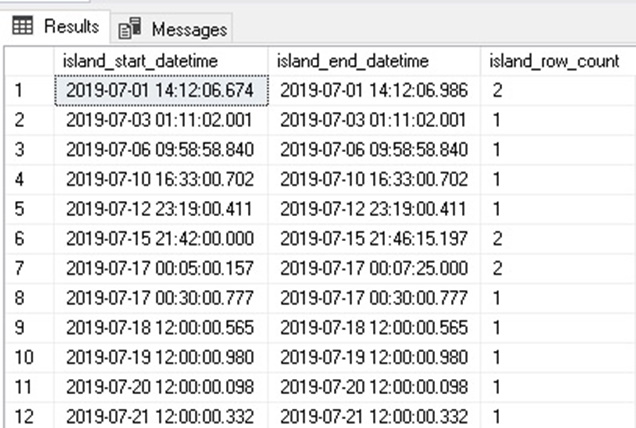Click end datetime cell 2019-07-15 21:46:15.197
The height and width of the screenshot is (428, 636).
pos(374,239)
